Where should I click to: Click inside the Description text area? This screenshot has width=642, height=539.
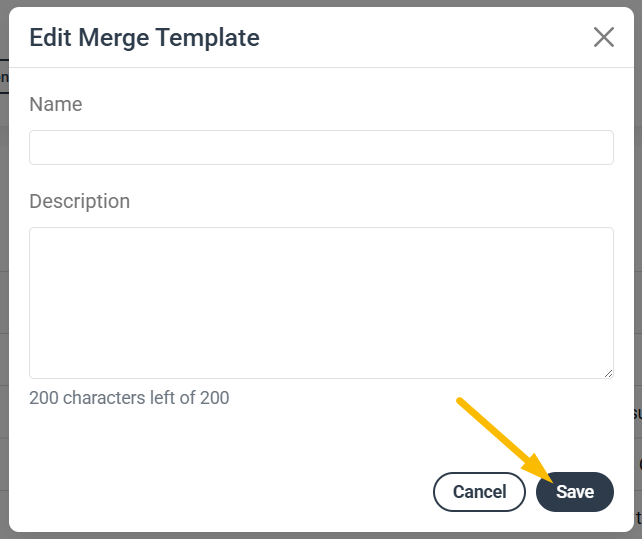(321, 303)
